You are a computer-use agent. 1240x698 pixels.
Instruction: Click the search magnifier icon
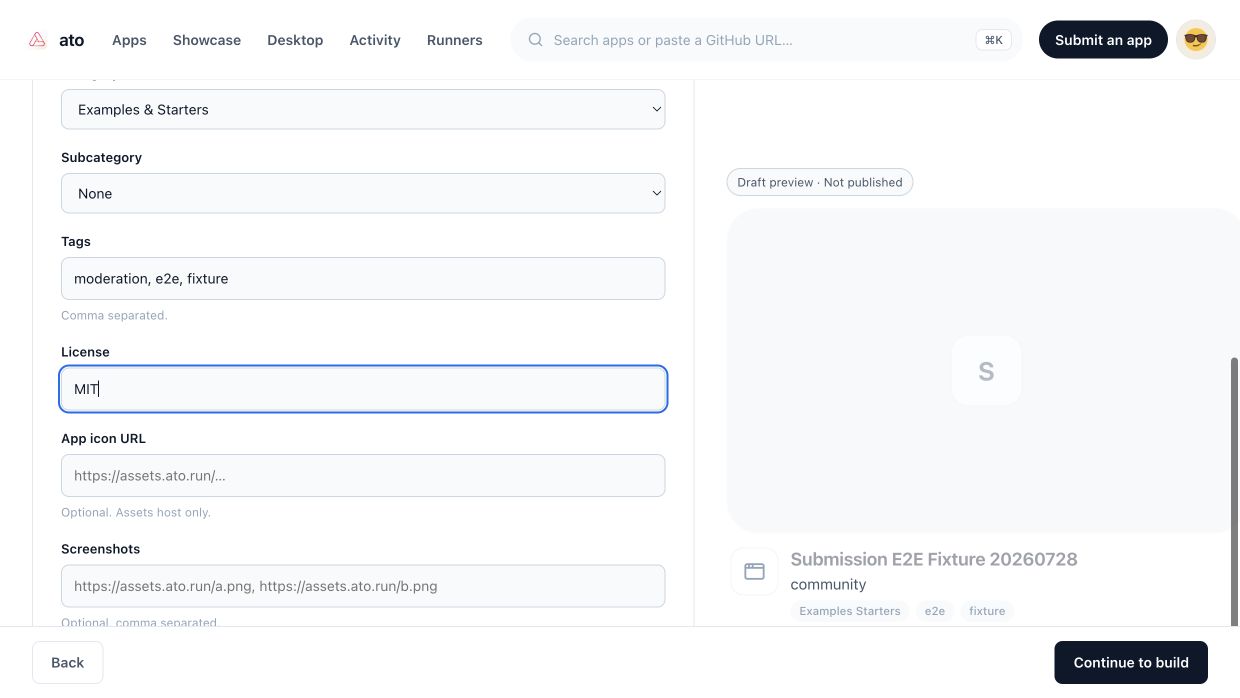[536, 40]
